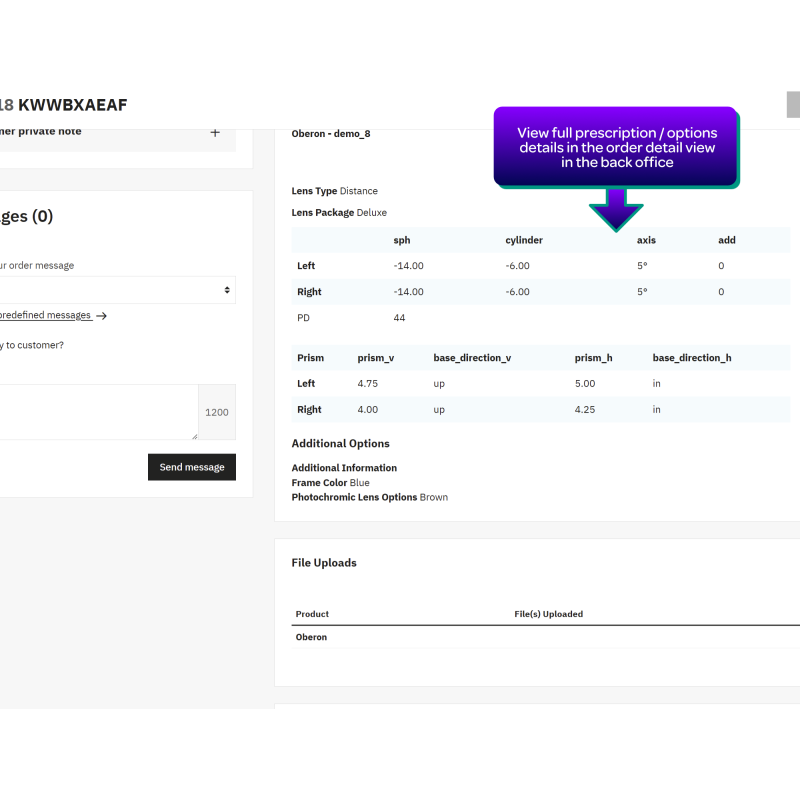Viewport: 800px width, 800px height.
Task: Click the purple callout's down arrow
Action: pos(616,208)
